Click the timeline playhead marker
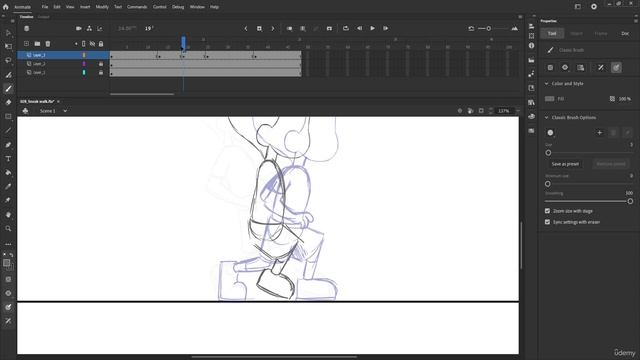The height and width of the screenshot is (360, 640). pos(183,43)
